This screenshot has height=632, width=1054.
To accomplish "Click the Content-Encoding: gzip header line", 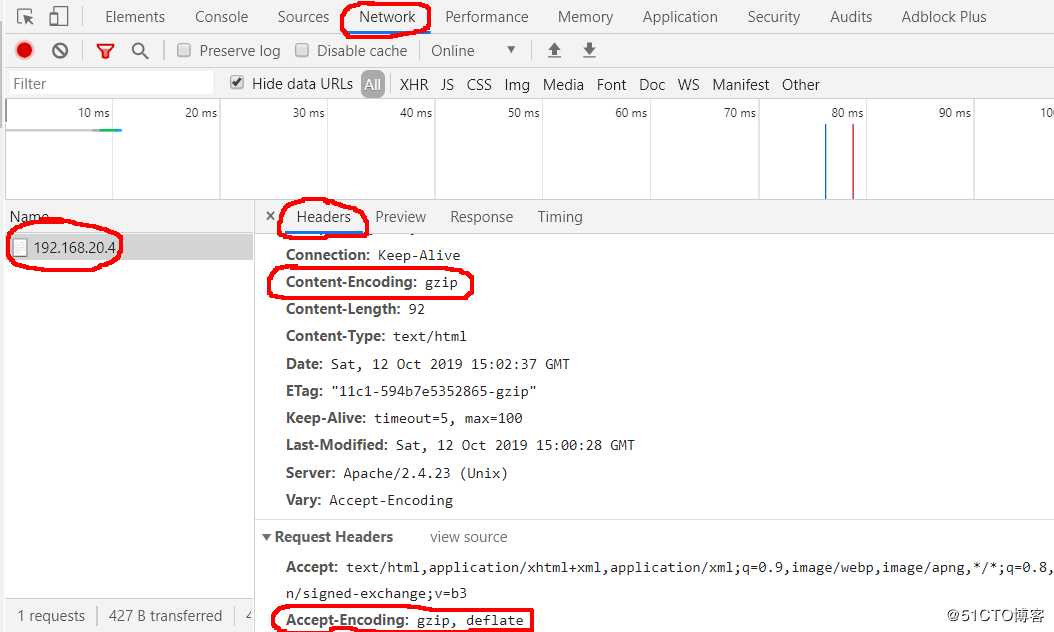I will [x=372, y=282].
